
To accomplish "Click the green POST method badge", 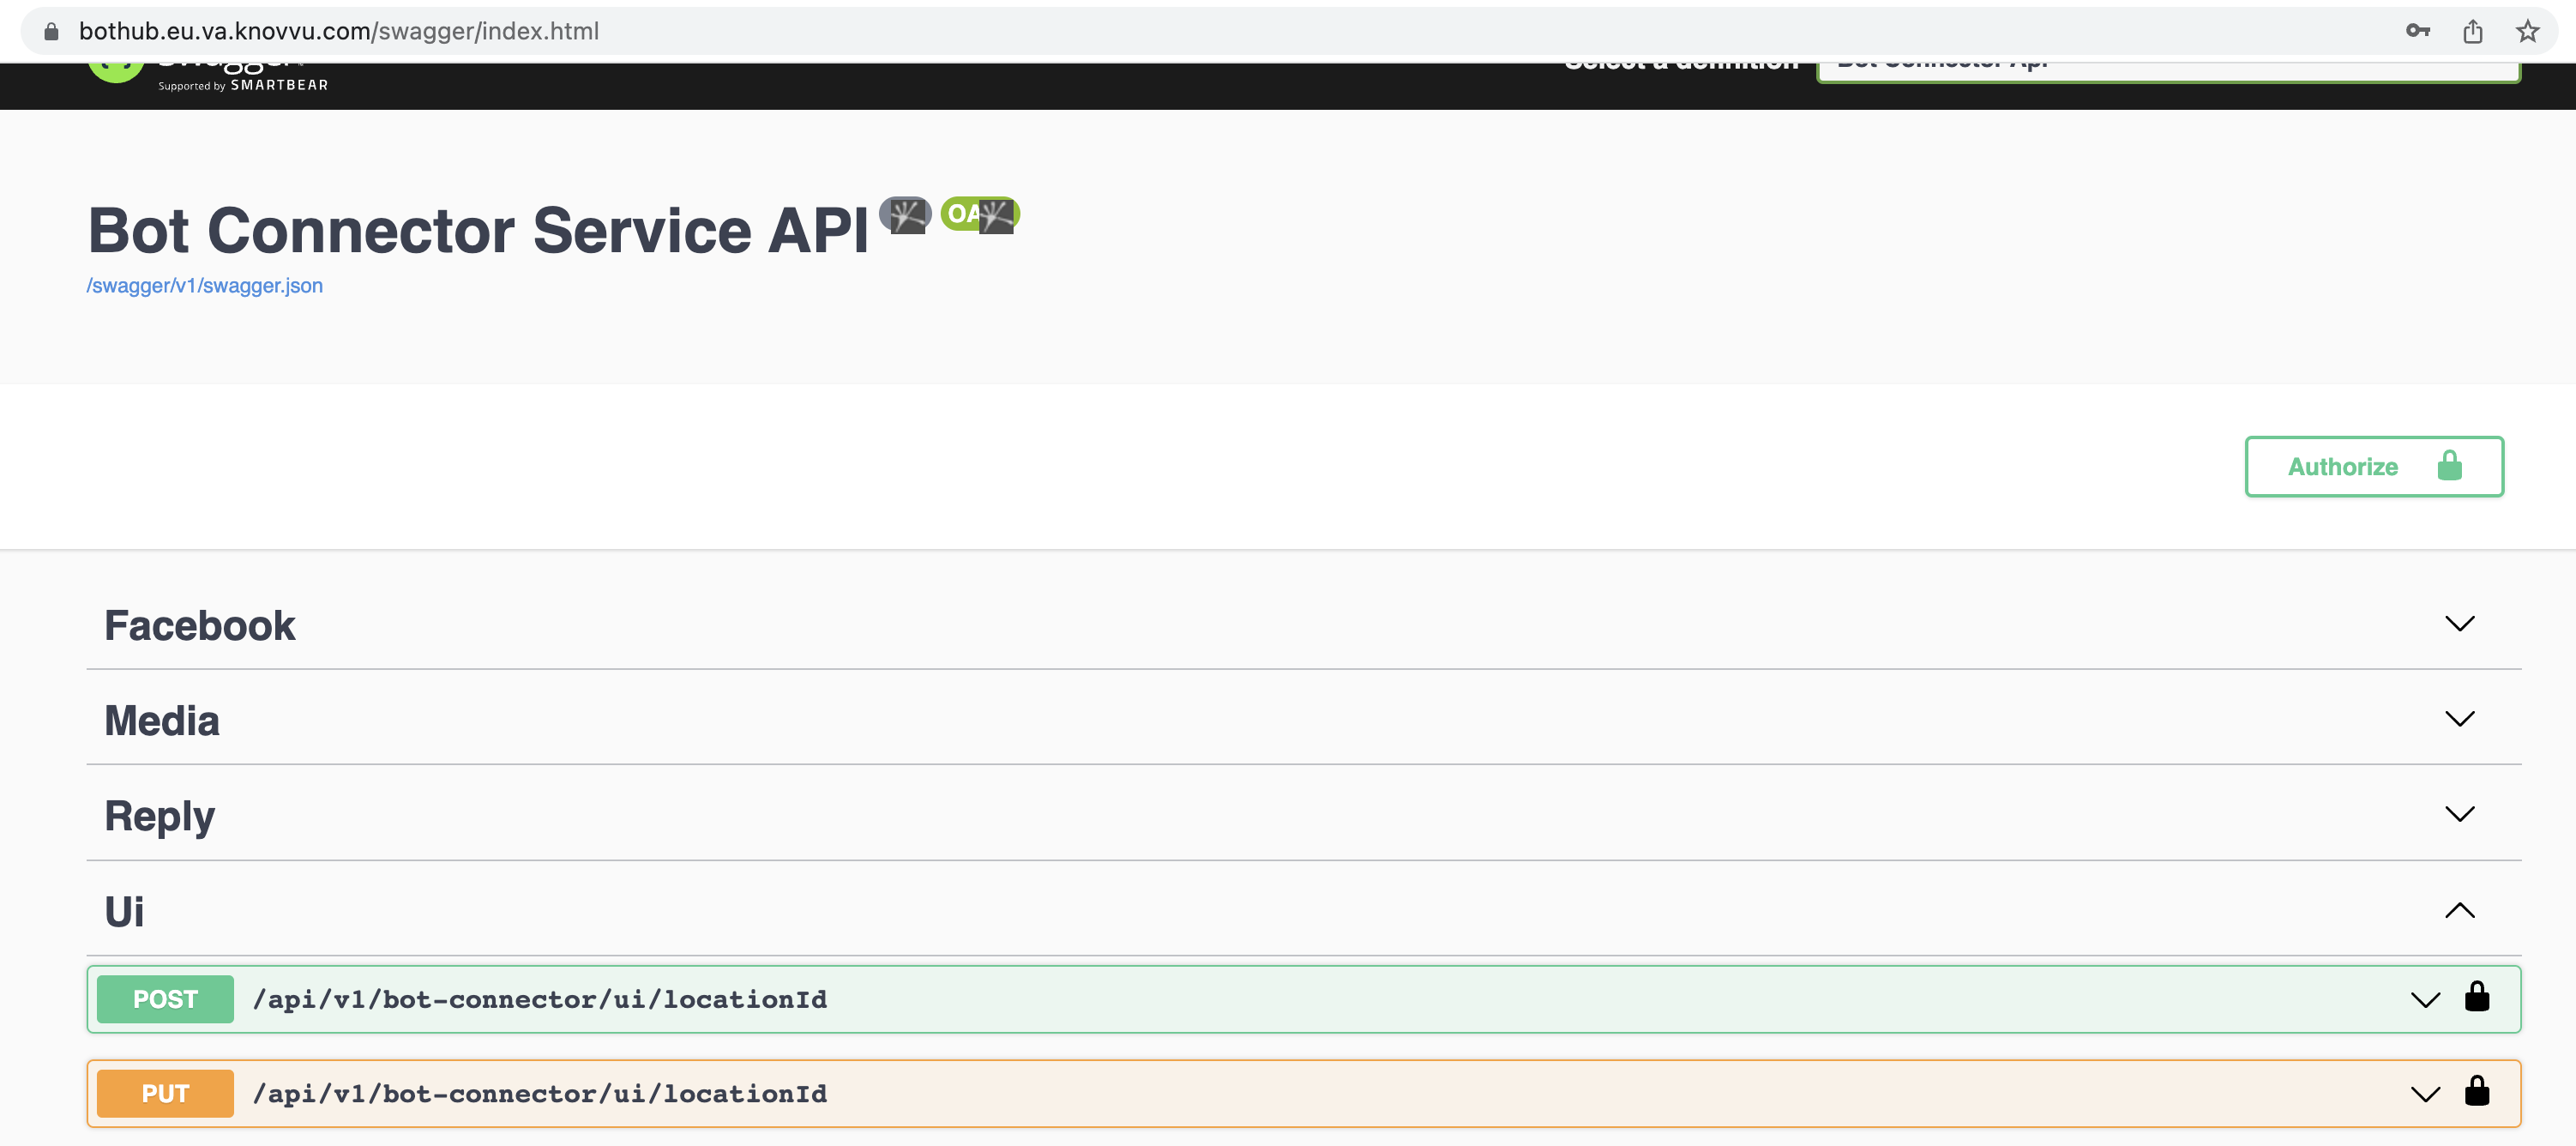I will pyautogui.click(x=165, y=999).
